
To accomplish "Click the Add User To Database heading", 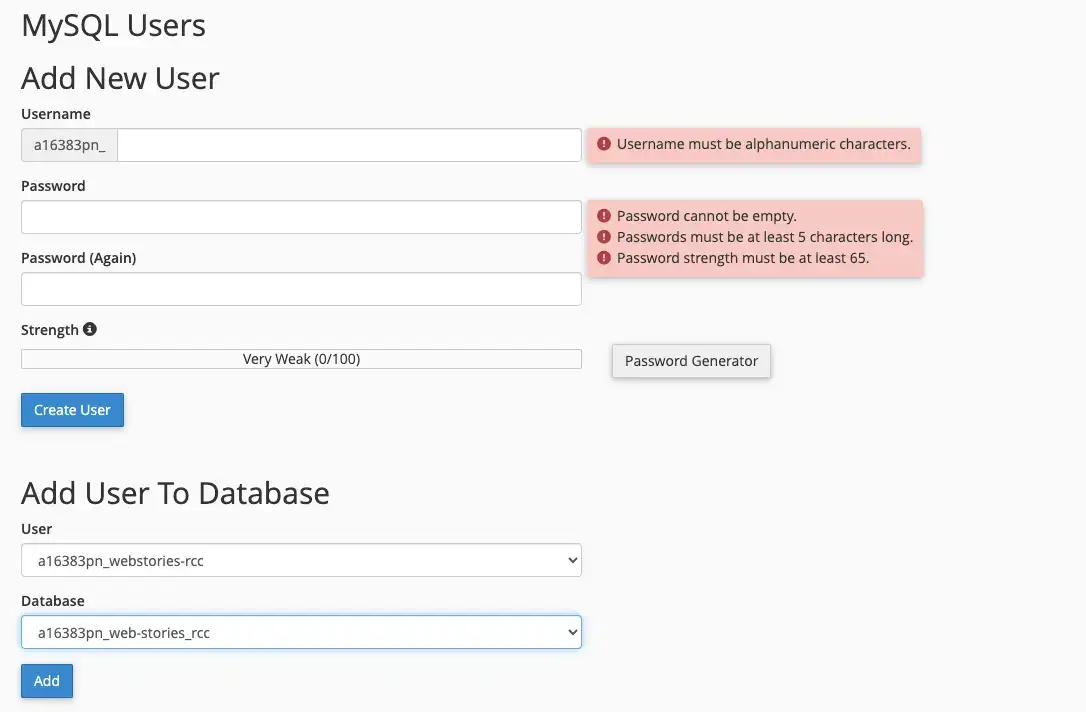I will coord(175,492).
